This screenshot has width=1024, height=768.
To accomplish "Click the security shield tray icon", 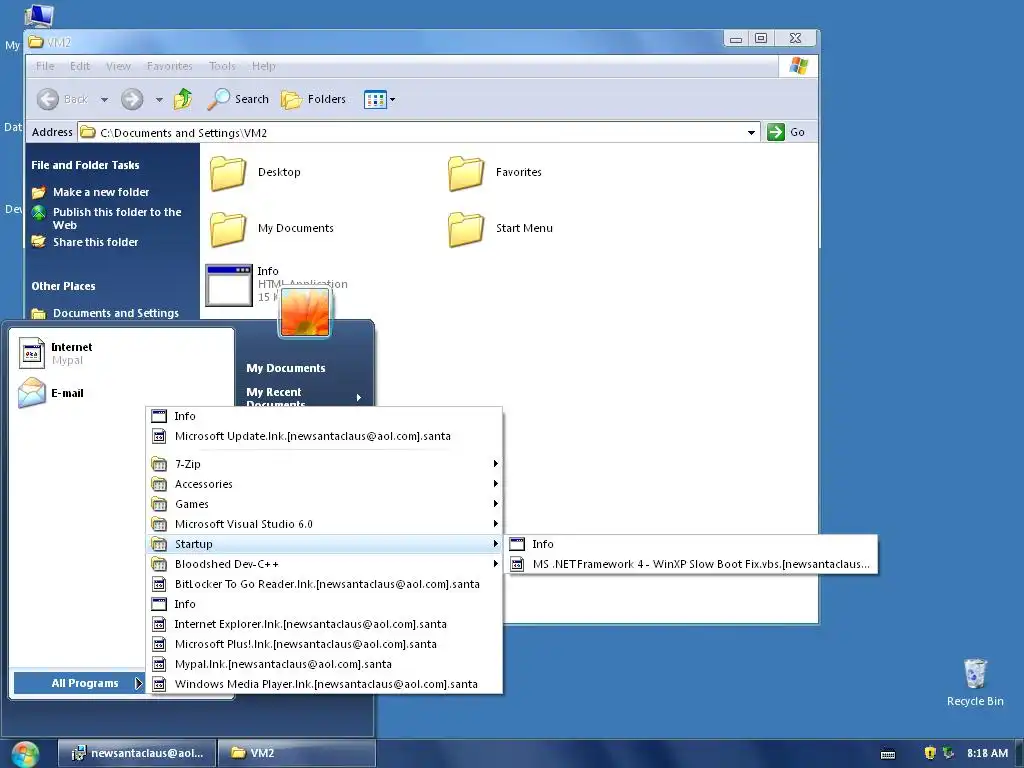I will point(930,753).
